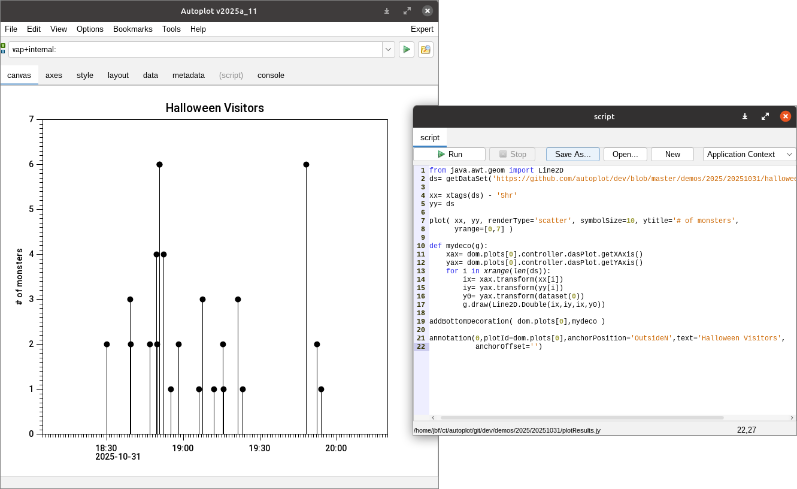Click the green play button beside address bar
The width and height of the screenshot is (797, 489).
407,49
